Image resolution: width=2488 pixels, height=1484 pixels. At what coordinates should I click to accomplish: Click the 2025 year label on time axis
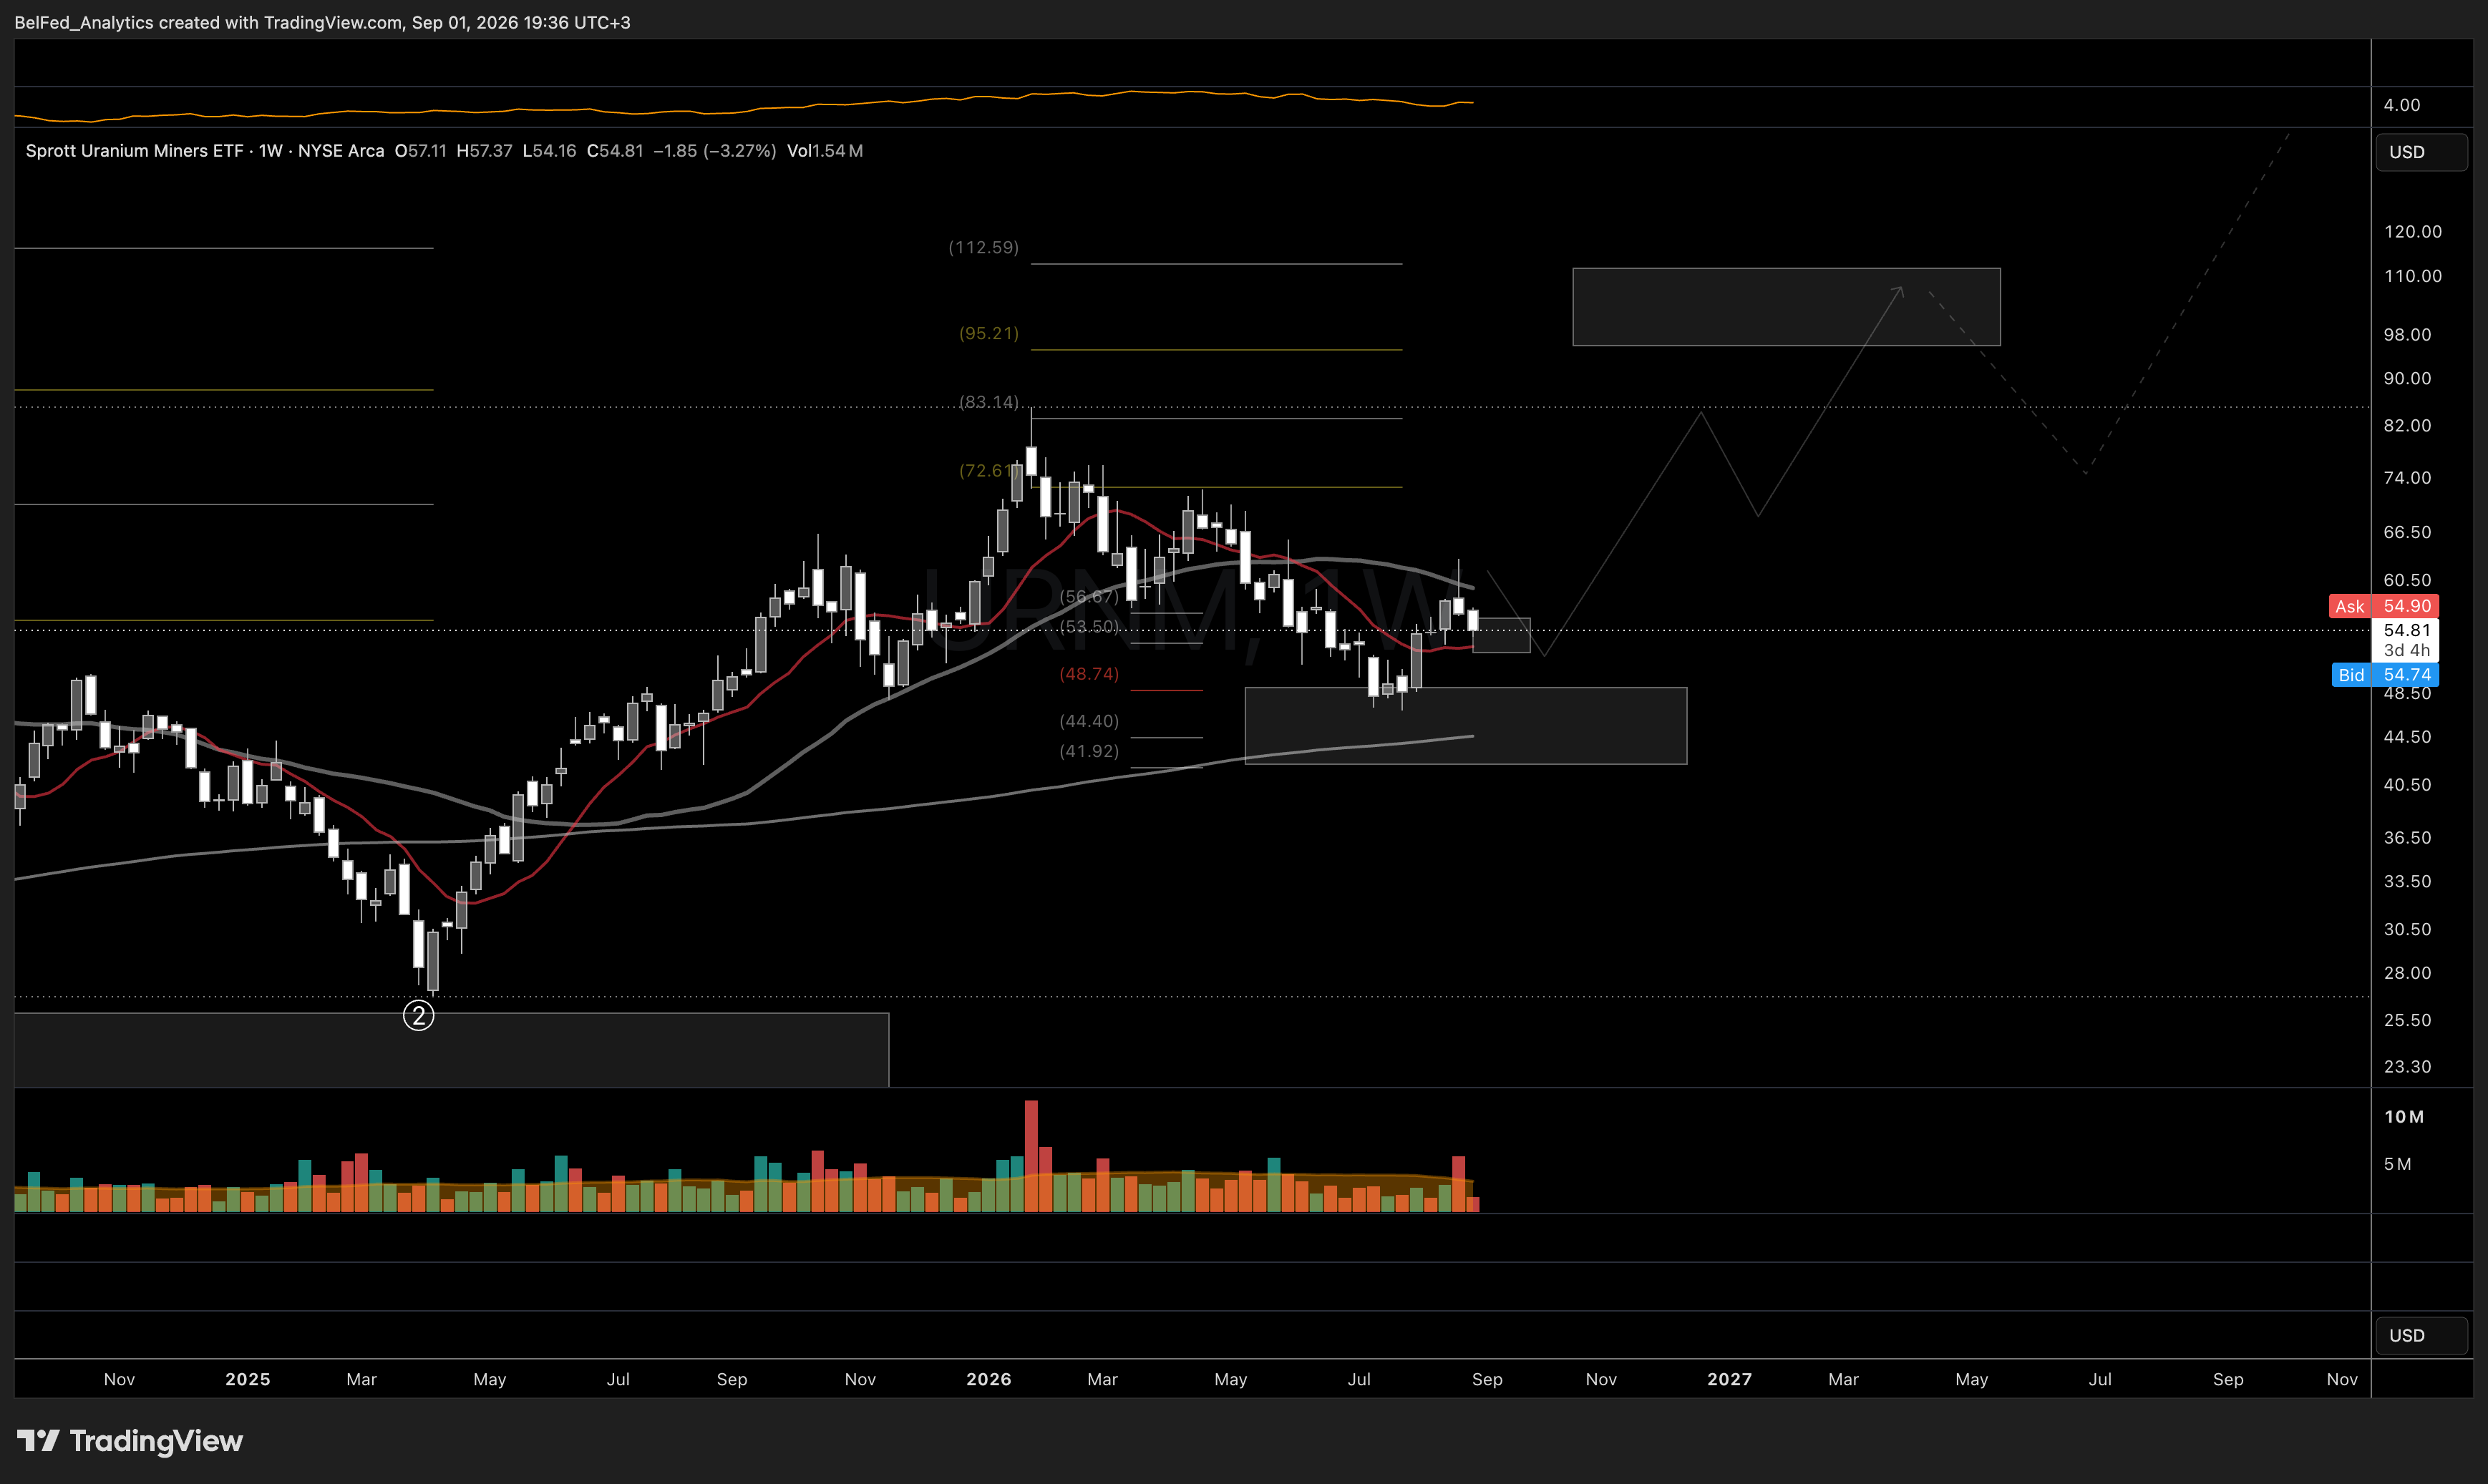pyautogui.click(x=248, y=1379)
